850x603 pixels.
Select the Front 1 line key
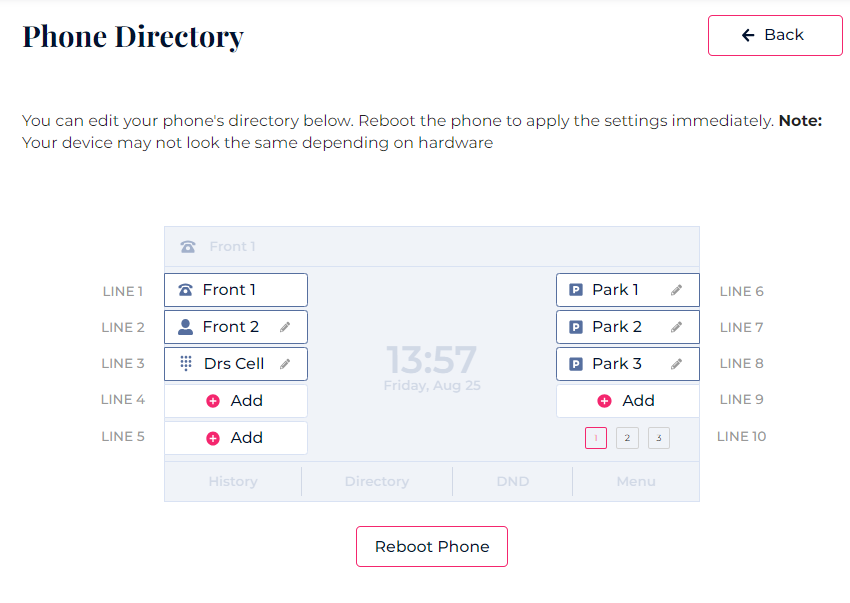click(236, 290)
